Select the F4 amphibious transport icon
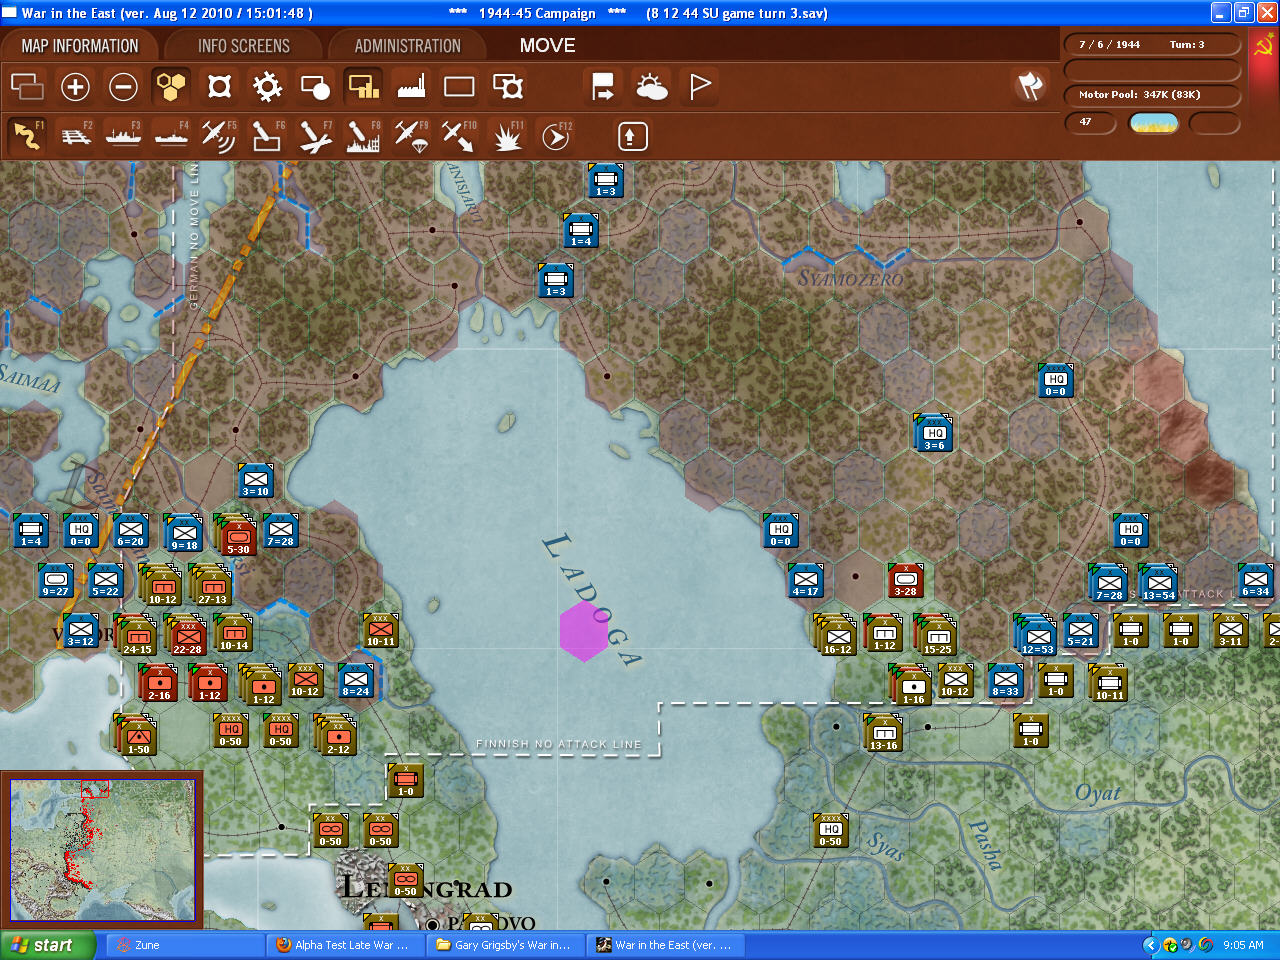 point(171,136)
